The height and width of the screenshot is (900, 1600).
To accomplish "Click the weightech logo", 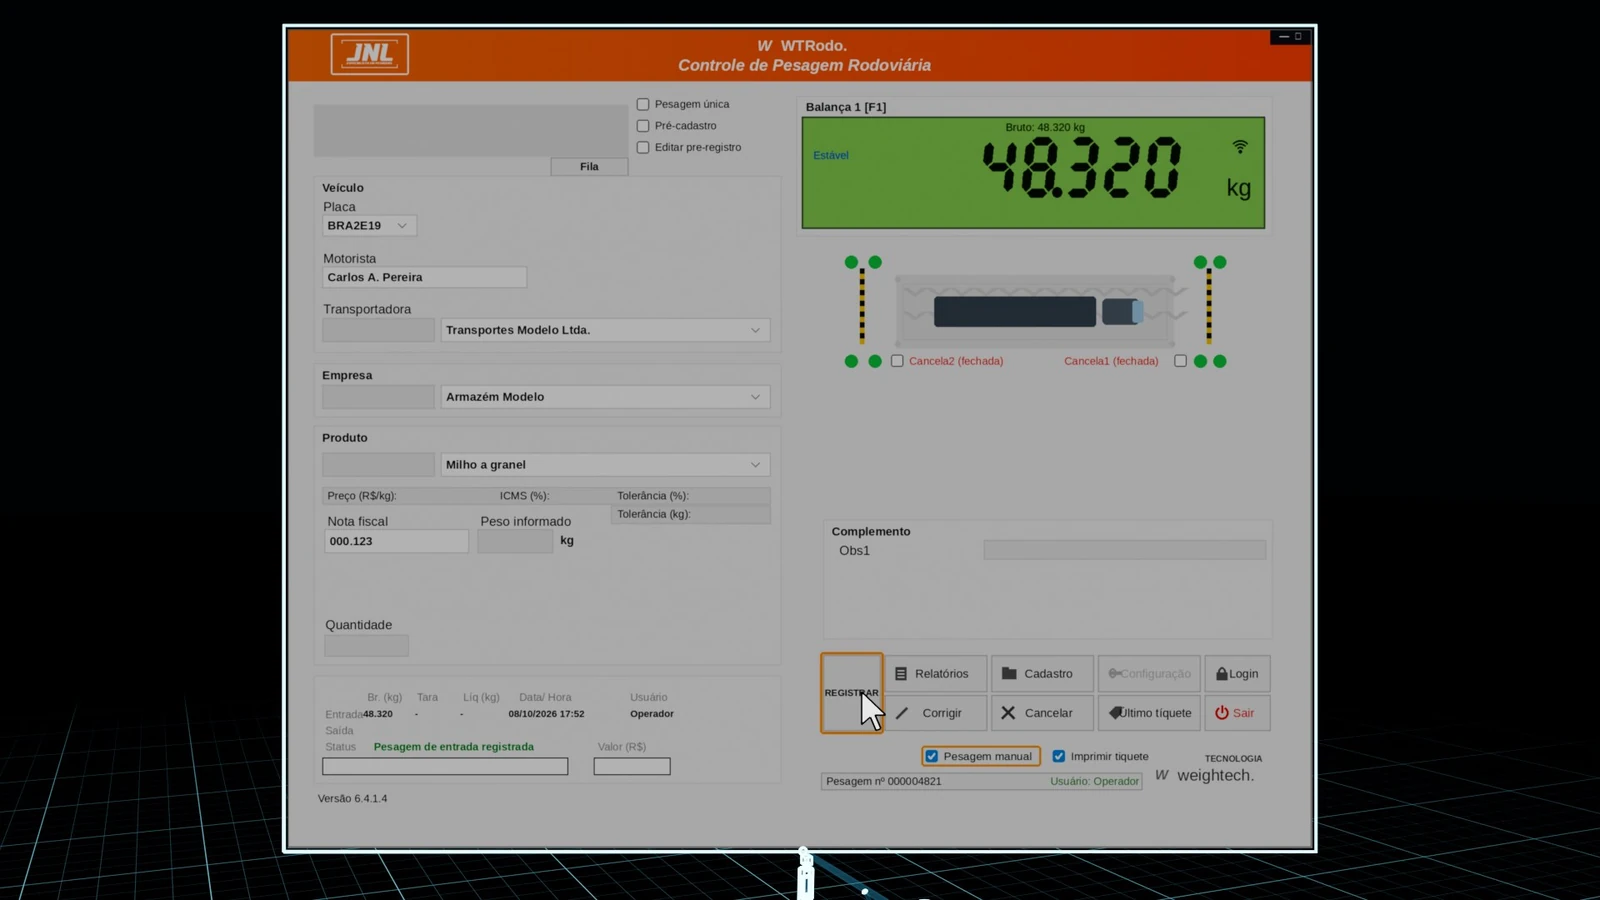I will (1205, 775).
